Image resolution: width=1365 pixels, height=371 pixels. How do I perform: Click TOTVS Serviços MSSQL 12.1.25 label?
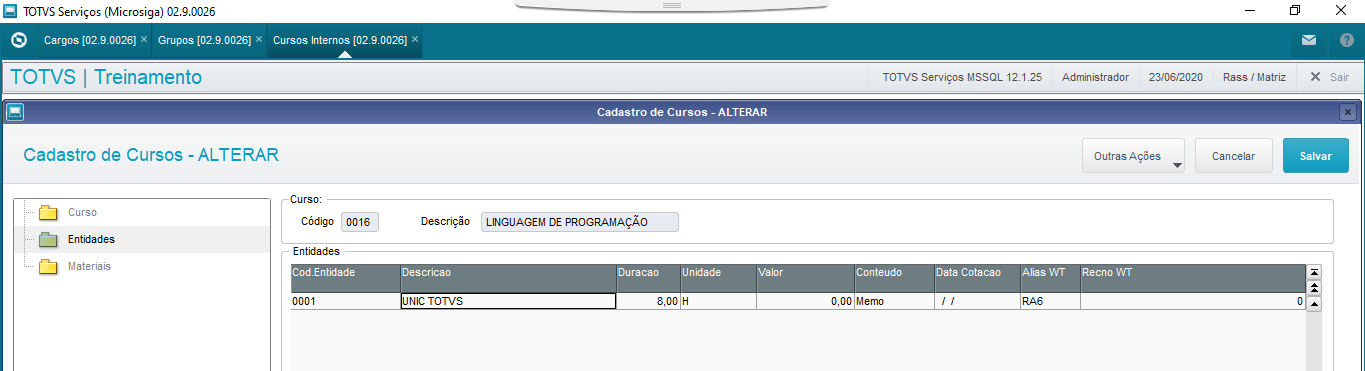(962, 77)
